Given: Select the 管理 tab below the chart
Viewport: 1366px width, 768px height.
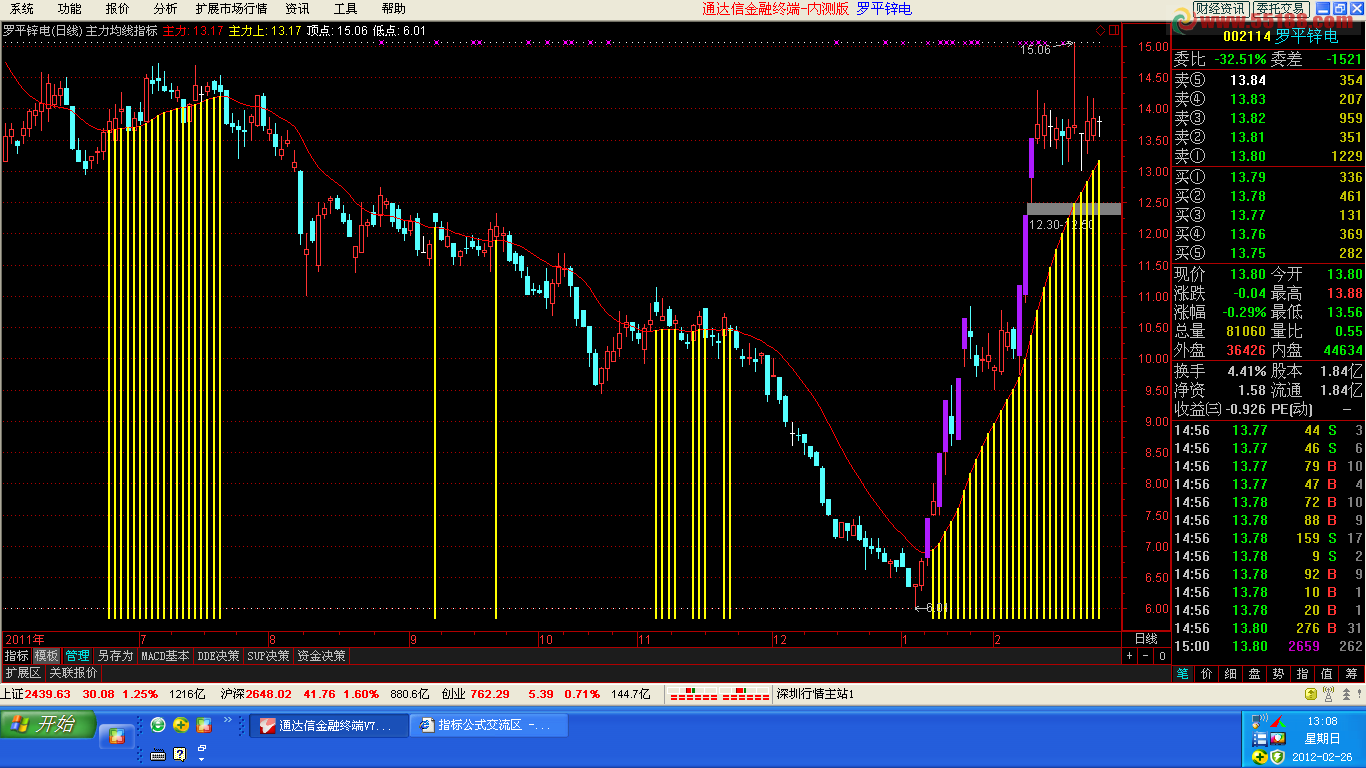Looking at the screenshot, I should click(x=78, y=656).
